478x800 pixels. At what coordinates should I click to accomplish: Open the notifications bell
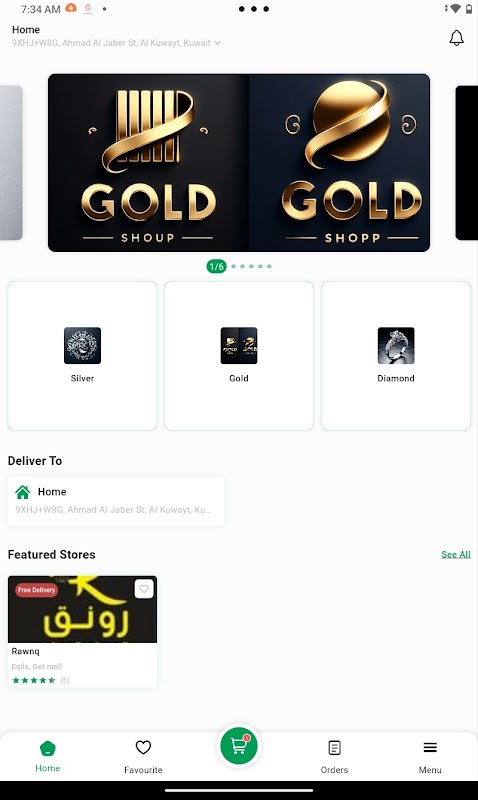tap(456, 38)
